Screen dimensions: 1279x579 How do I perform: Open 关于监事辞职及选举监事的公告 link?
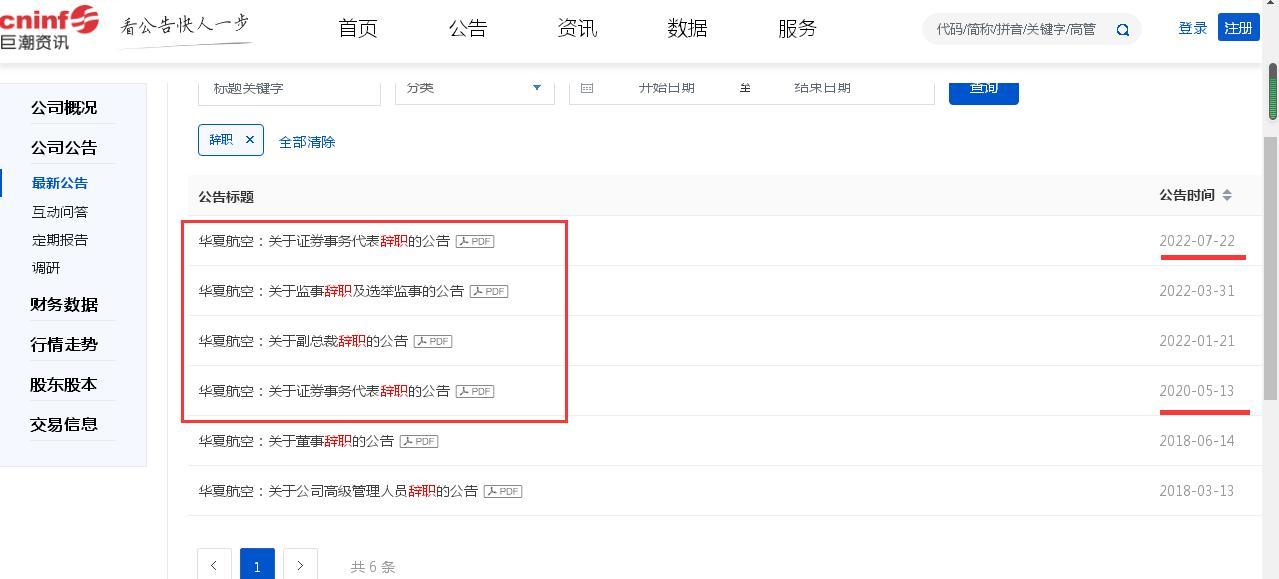331,291
